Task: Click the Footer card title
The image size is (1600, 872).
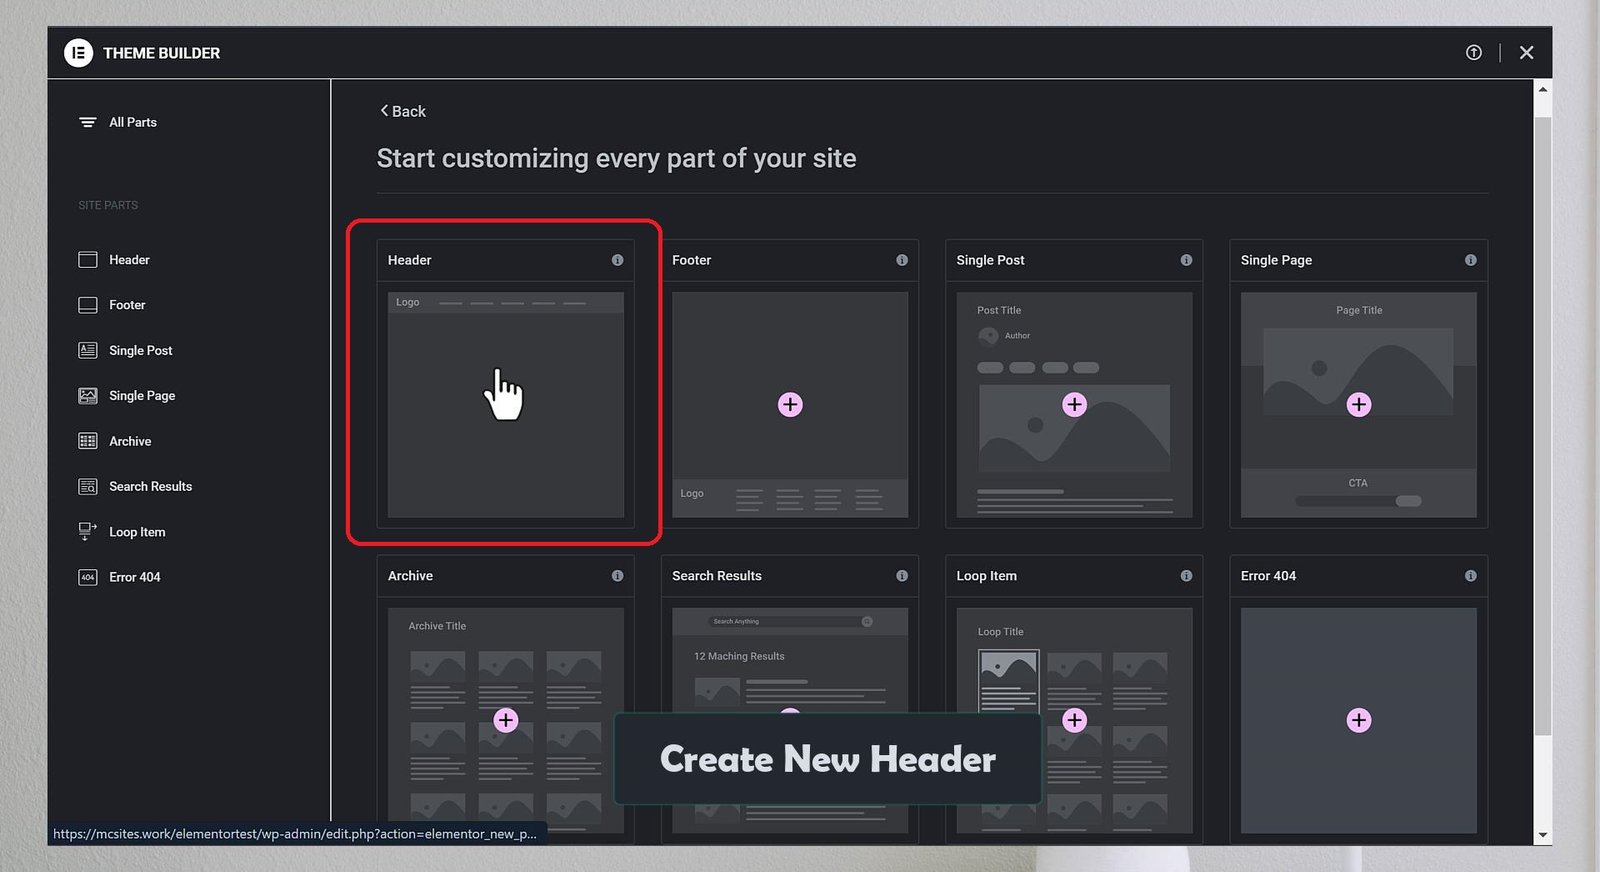Action: tap(691, 260)
